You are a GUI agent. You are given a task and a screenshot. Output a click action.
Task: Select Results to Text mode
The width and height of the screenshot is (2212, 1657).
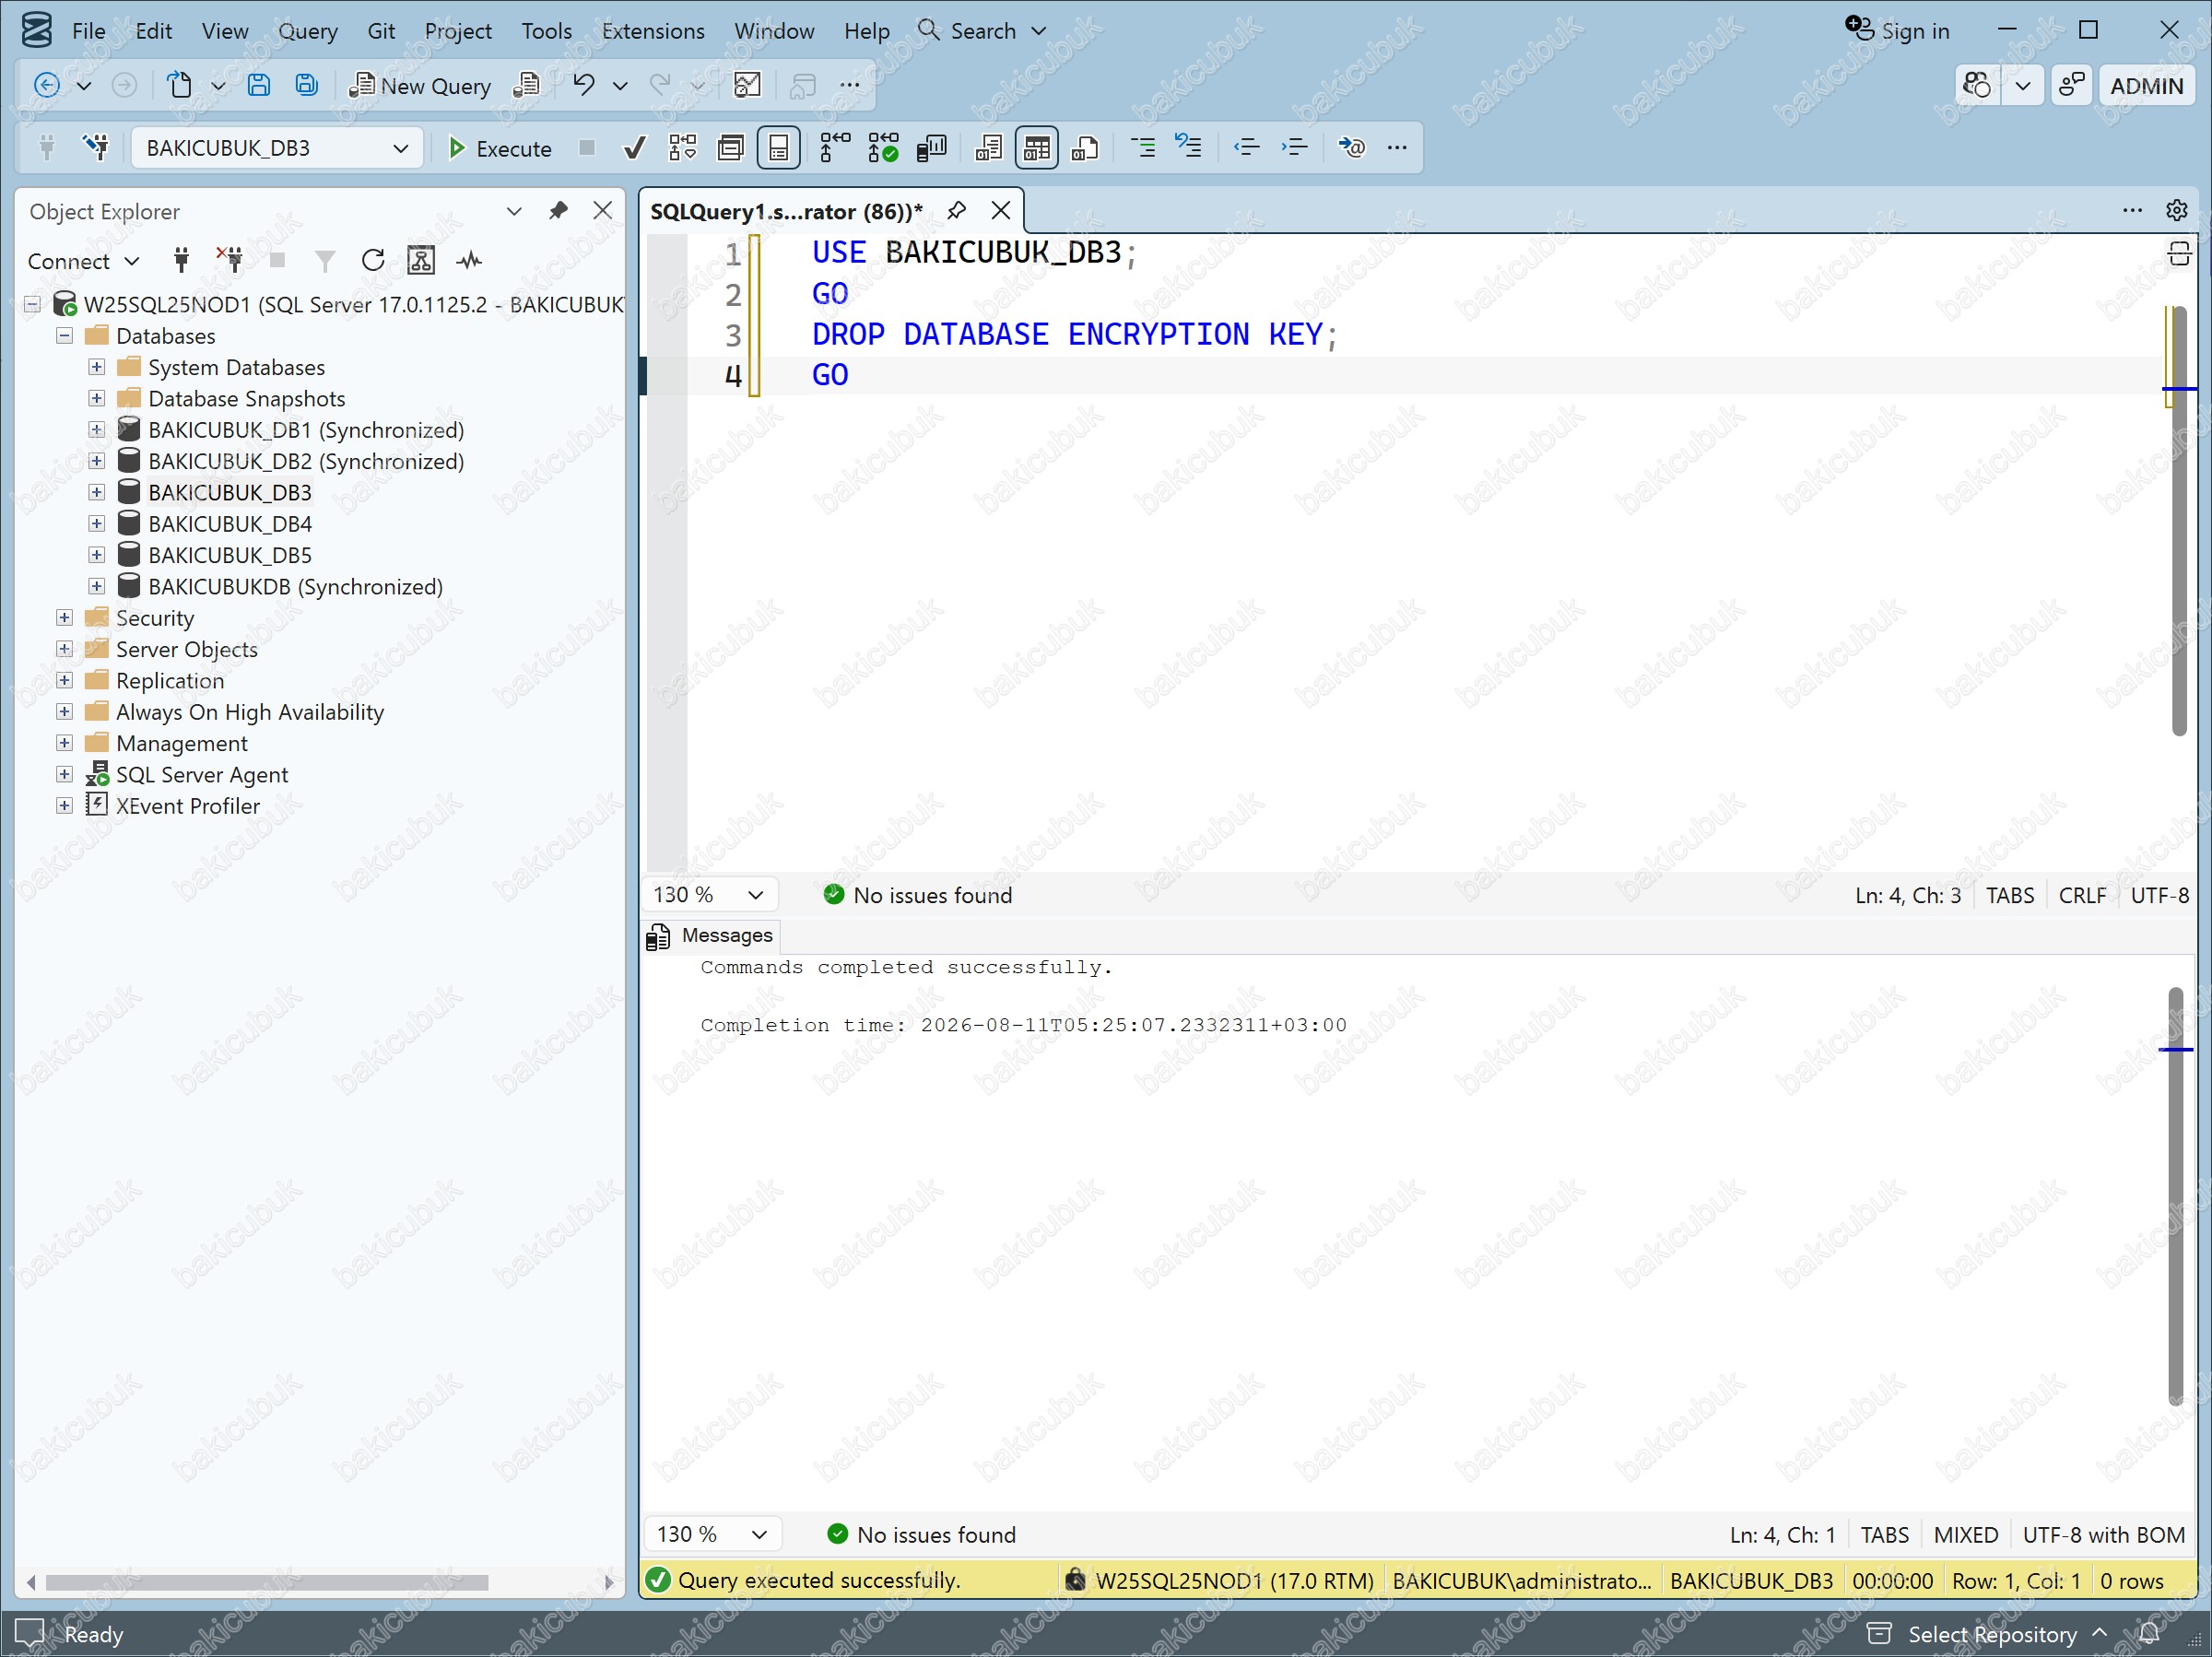tap(988, 148)
